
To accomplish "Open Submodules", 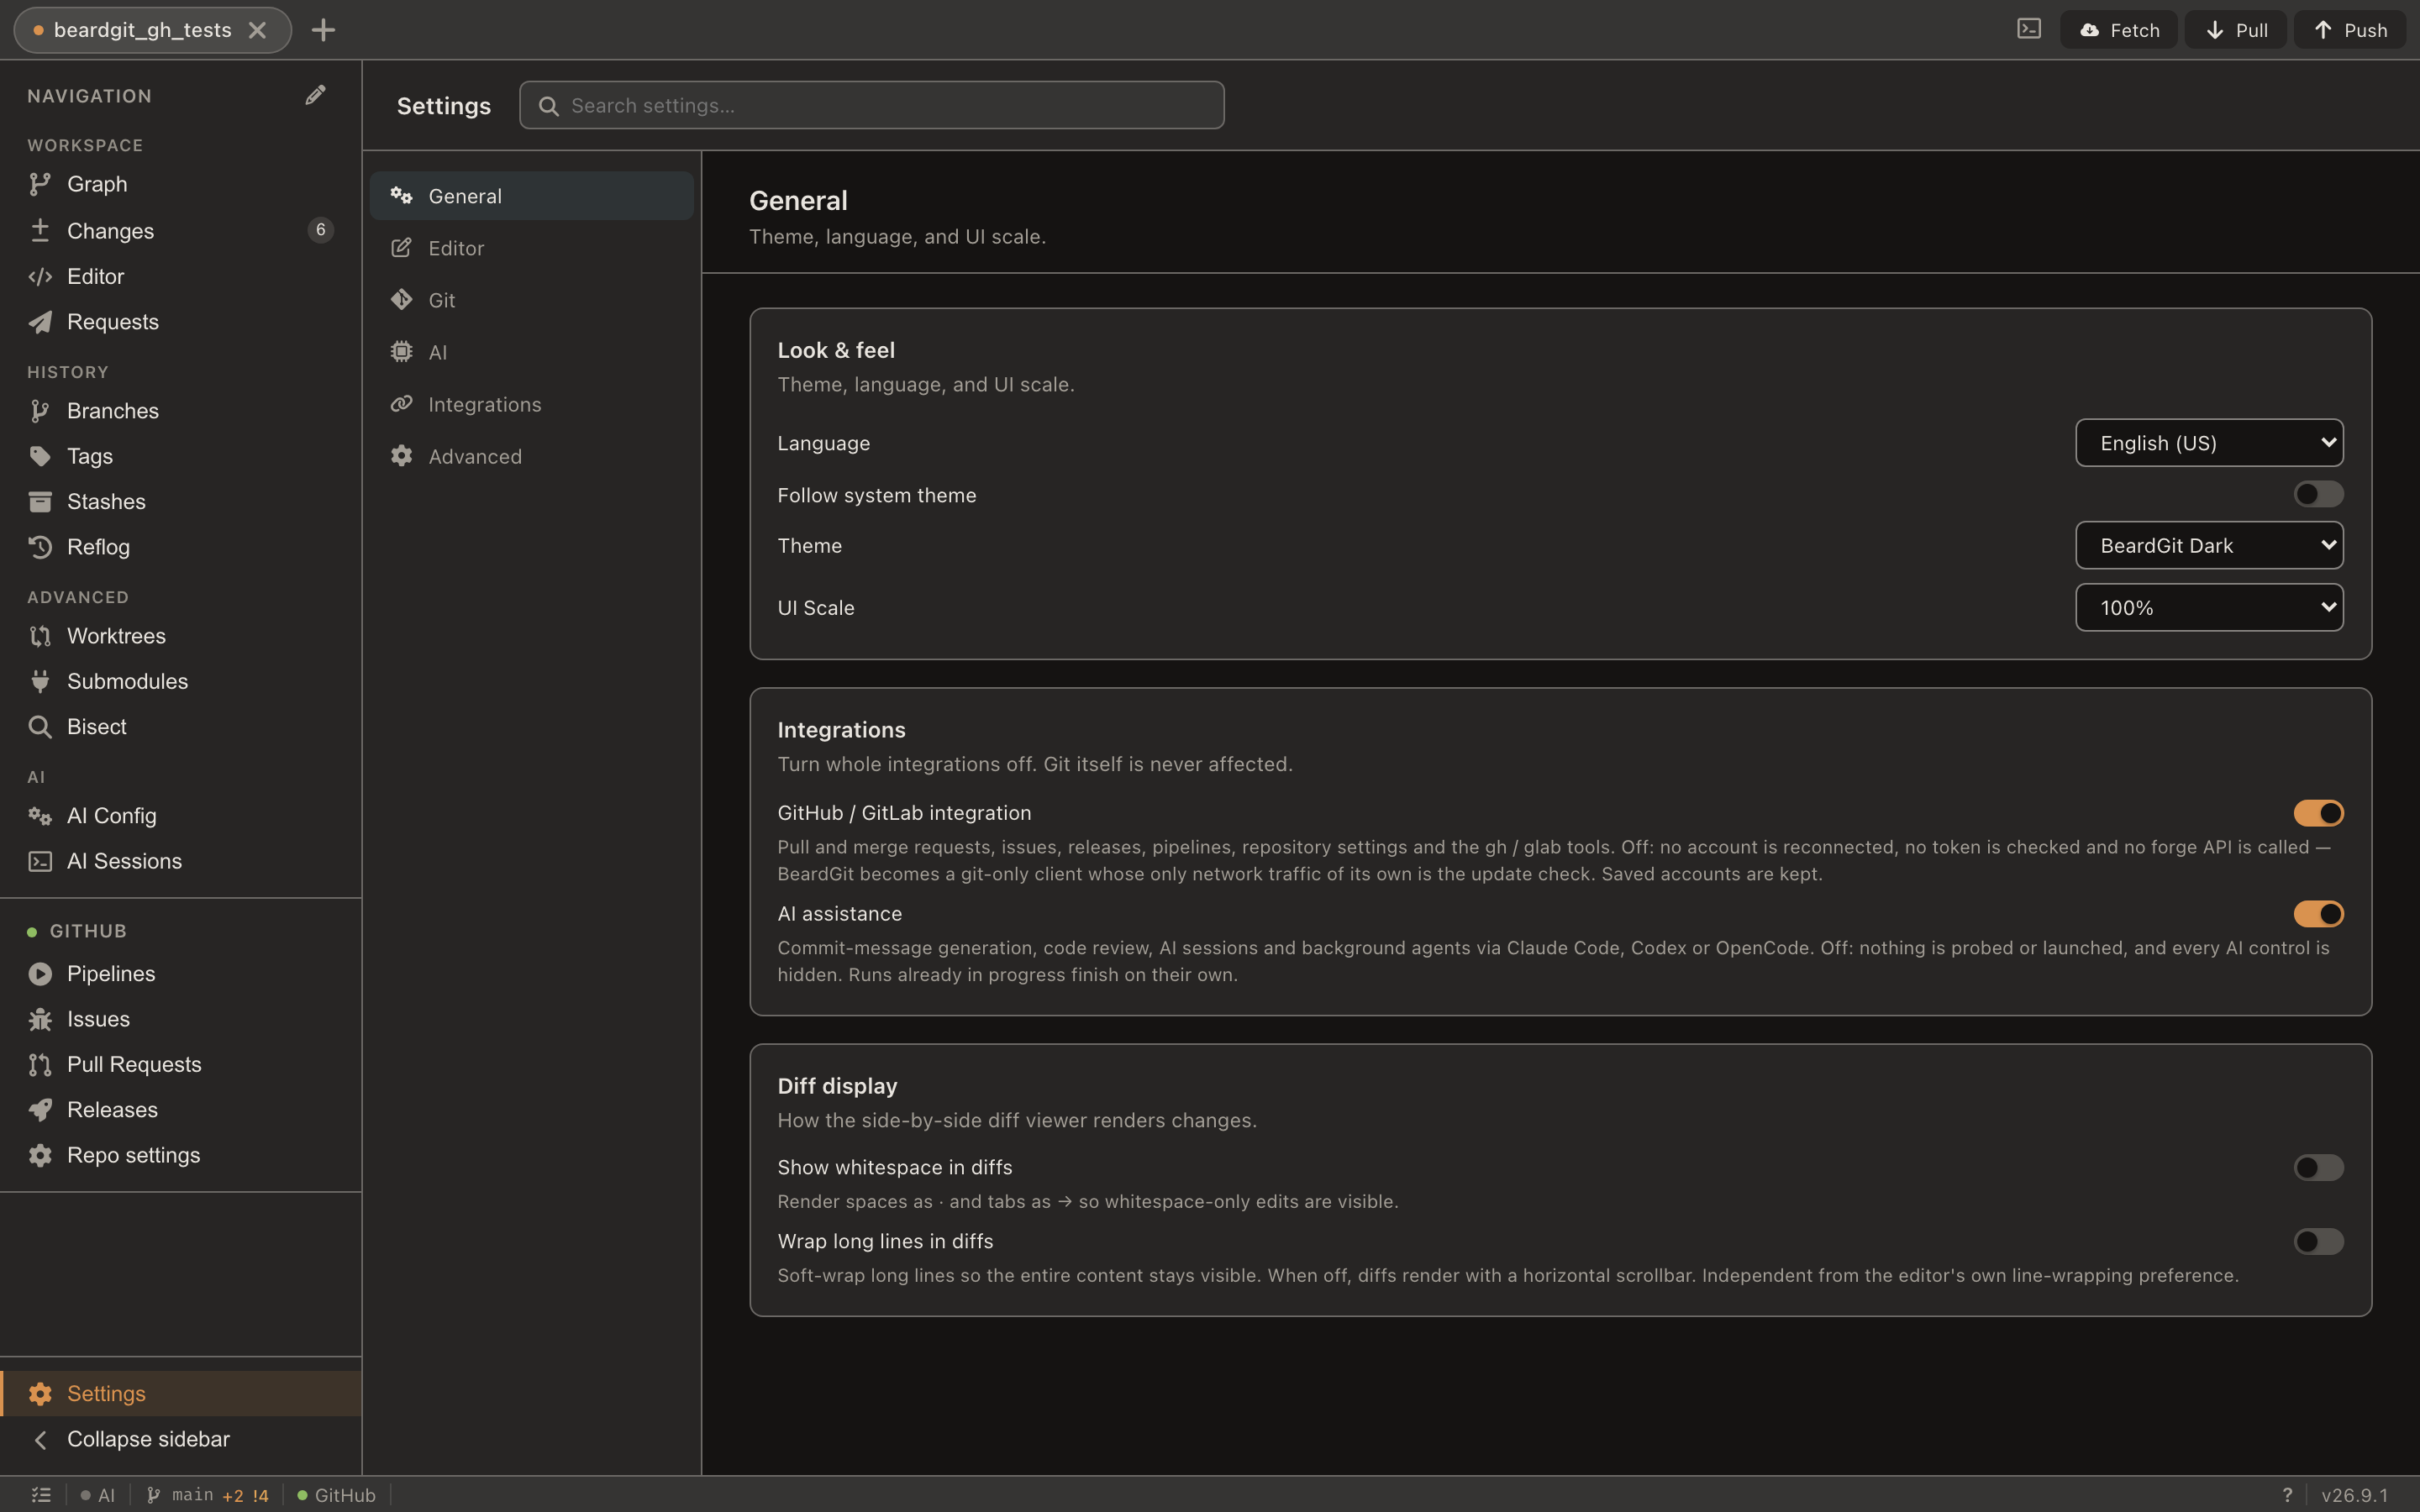I will (181, 681).
